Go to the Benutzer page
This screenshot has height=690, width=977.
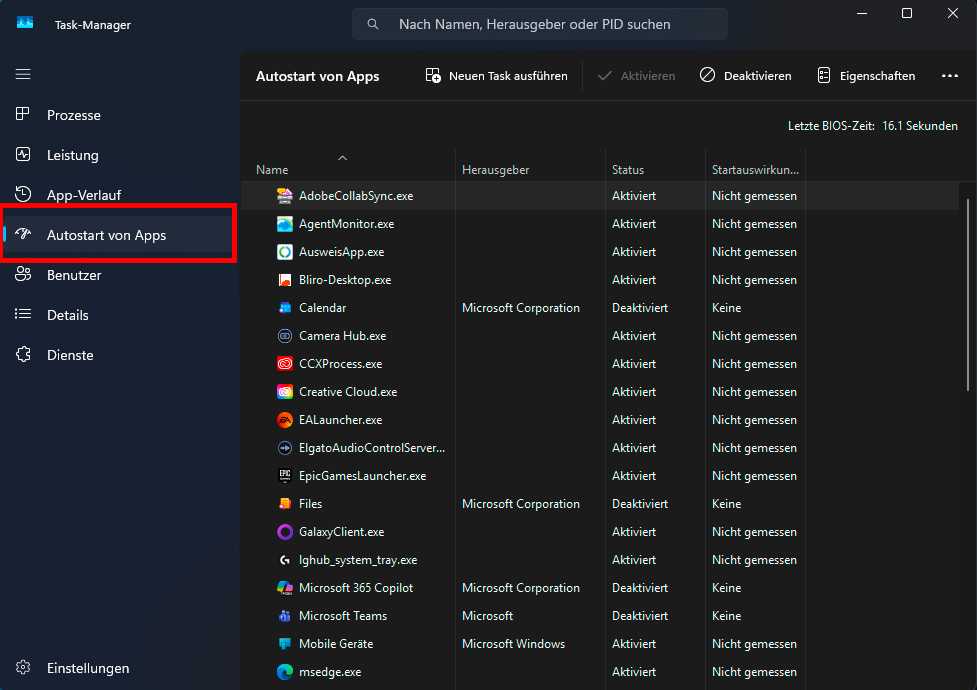[x=118, y=274]
